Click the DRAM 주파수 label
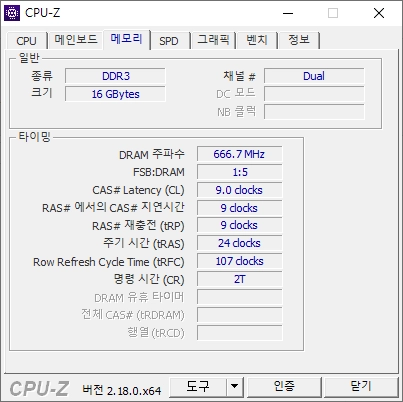Screen dimensions: 403x402 click(x=152, y=154)
